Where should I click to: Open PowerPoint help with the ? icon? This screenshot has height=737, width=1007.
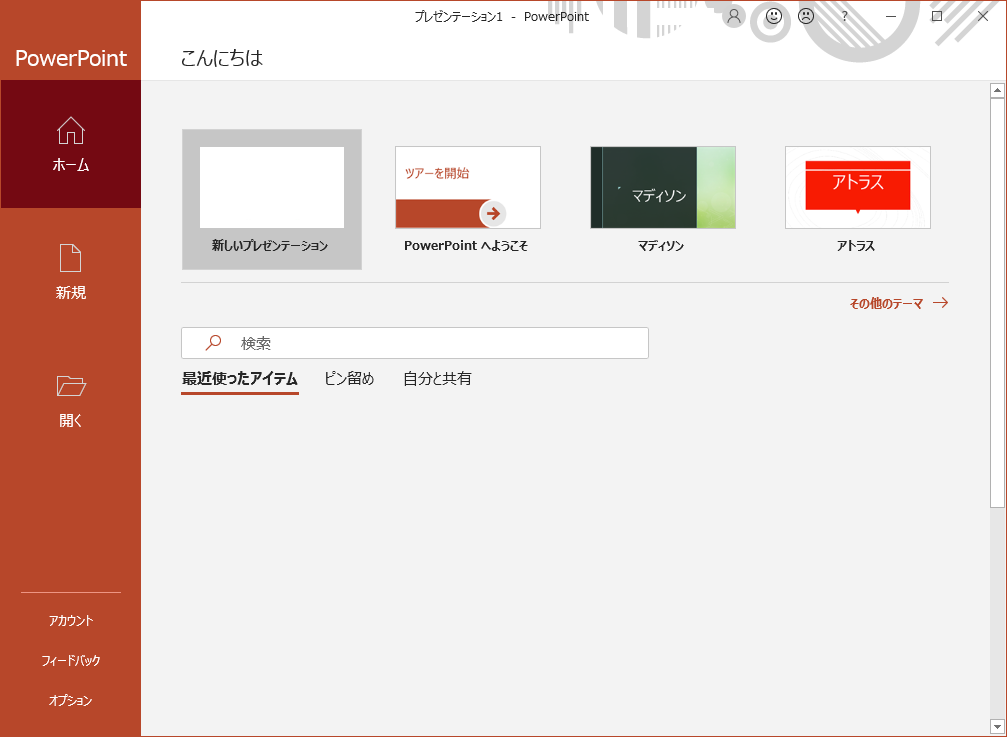pyautogui.click(x=844, y=17)
